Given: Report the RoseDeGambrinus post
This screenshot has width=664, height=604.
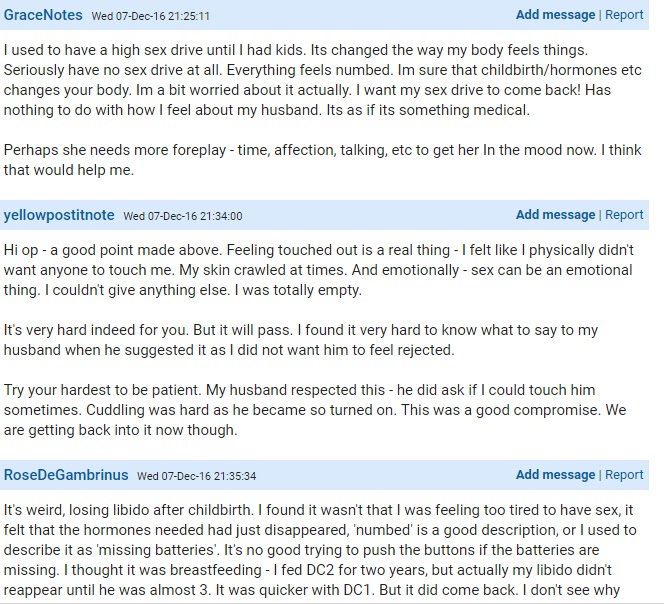Looking at the screenshot, I should click(624, 475).
